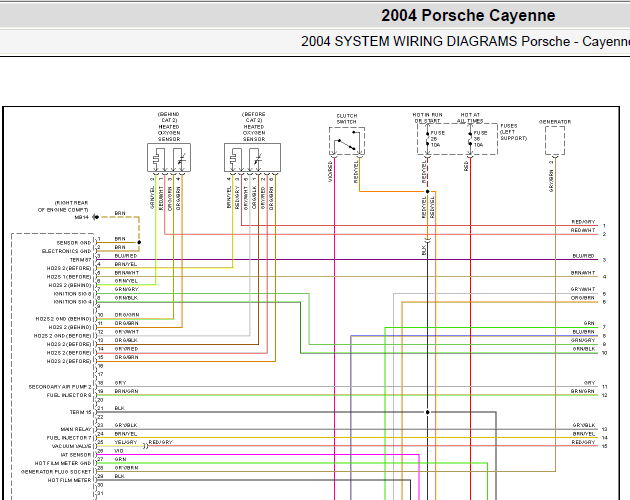630x500 pixels.
Task: Click the HO2S 2 GND (BEHIND) label
Action: click(x=63, y=319)
